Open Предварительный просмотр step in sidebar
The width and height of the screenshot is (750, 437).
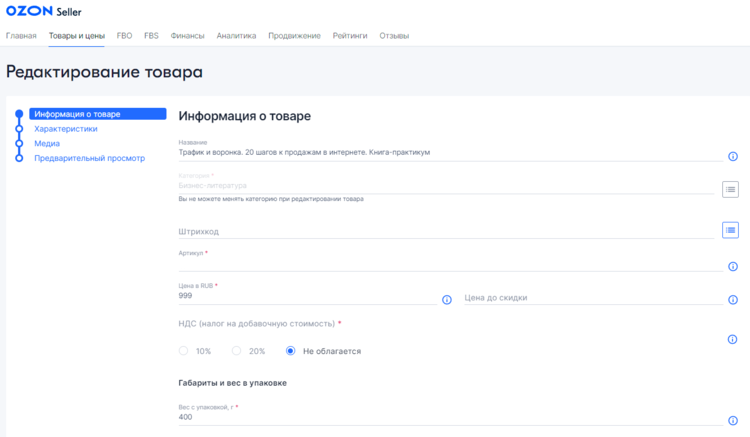(89, 158)
